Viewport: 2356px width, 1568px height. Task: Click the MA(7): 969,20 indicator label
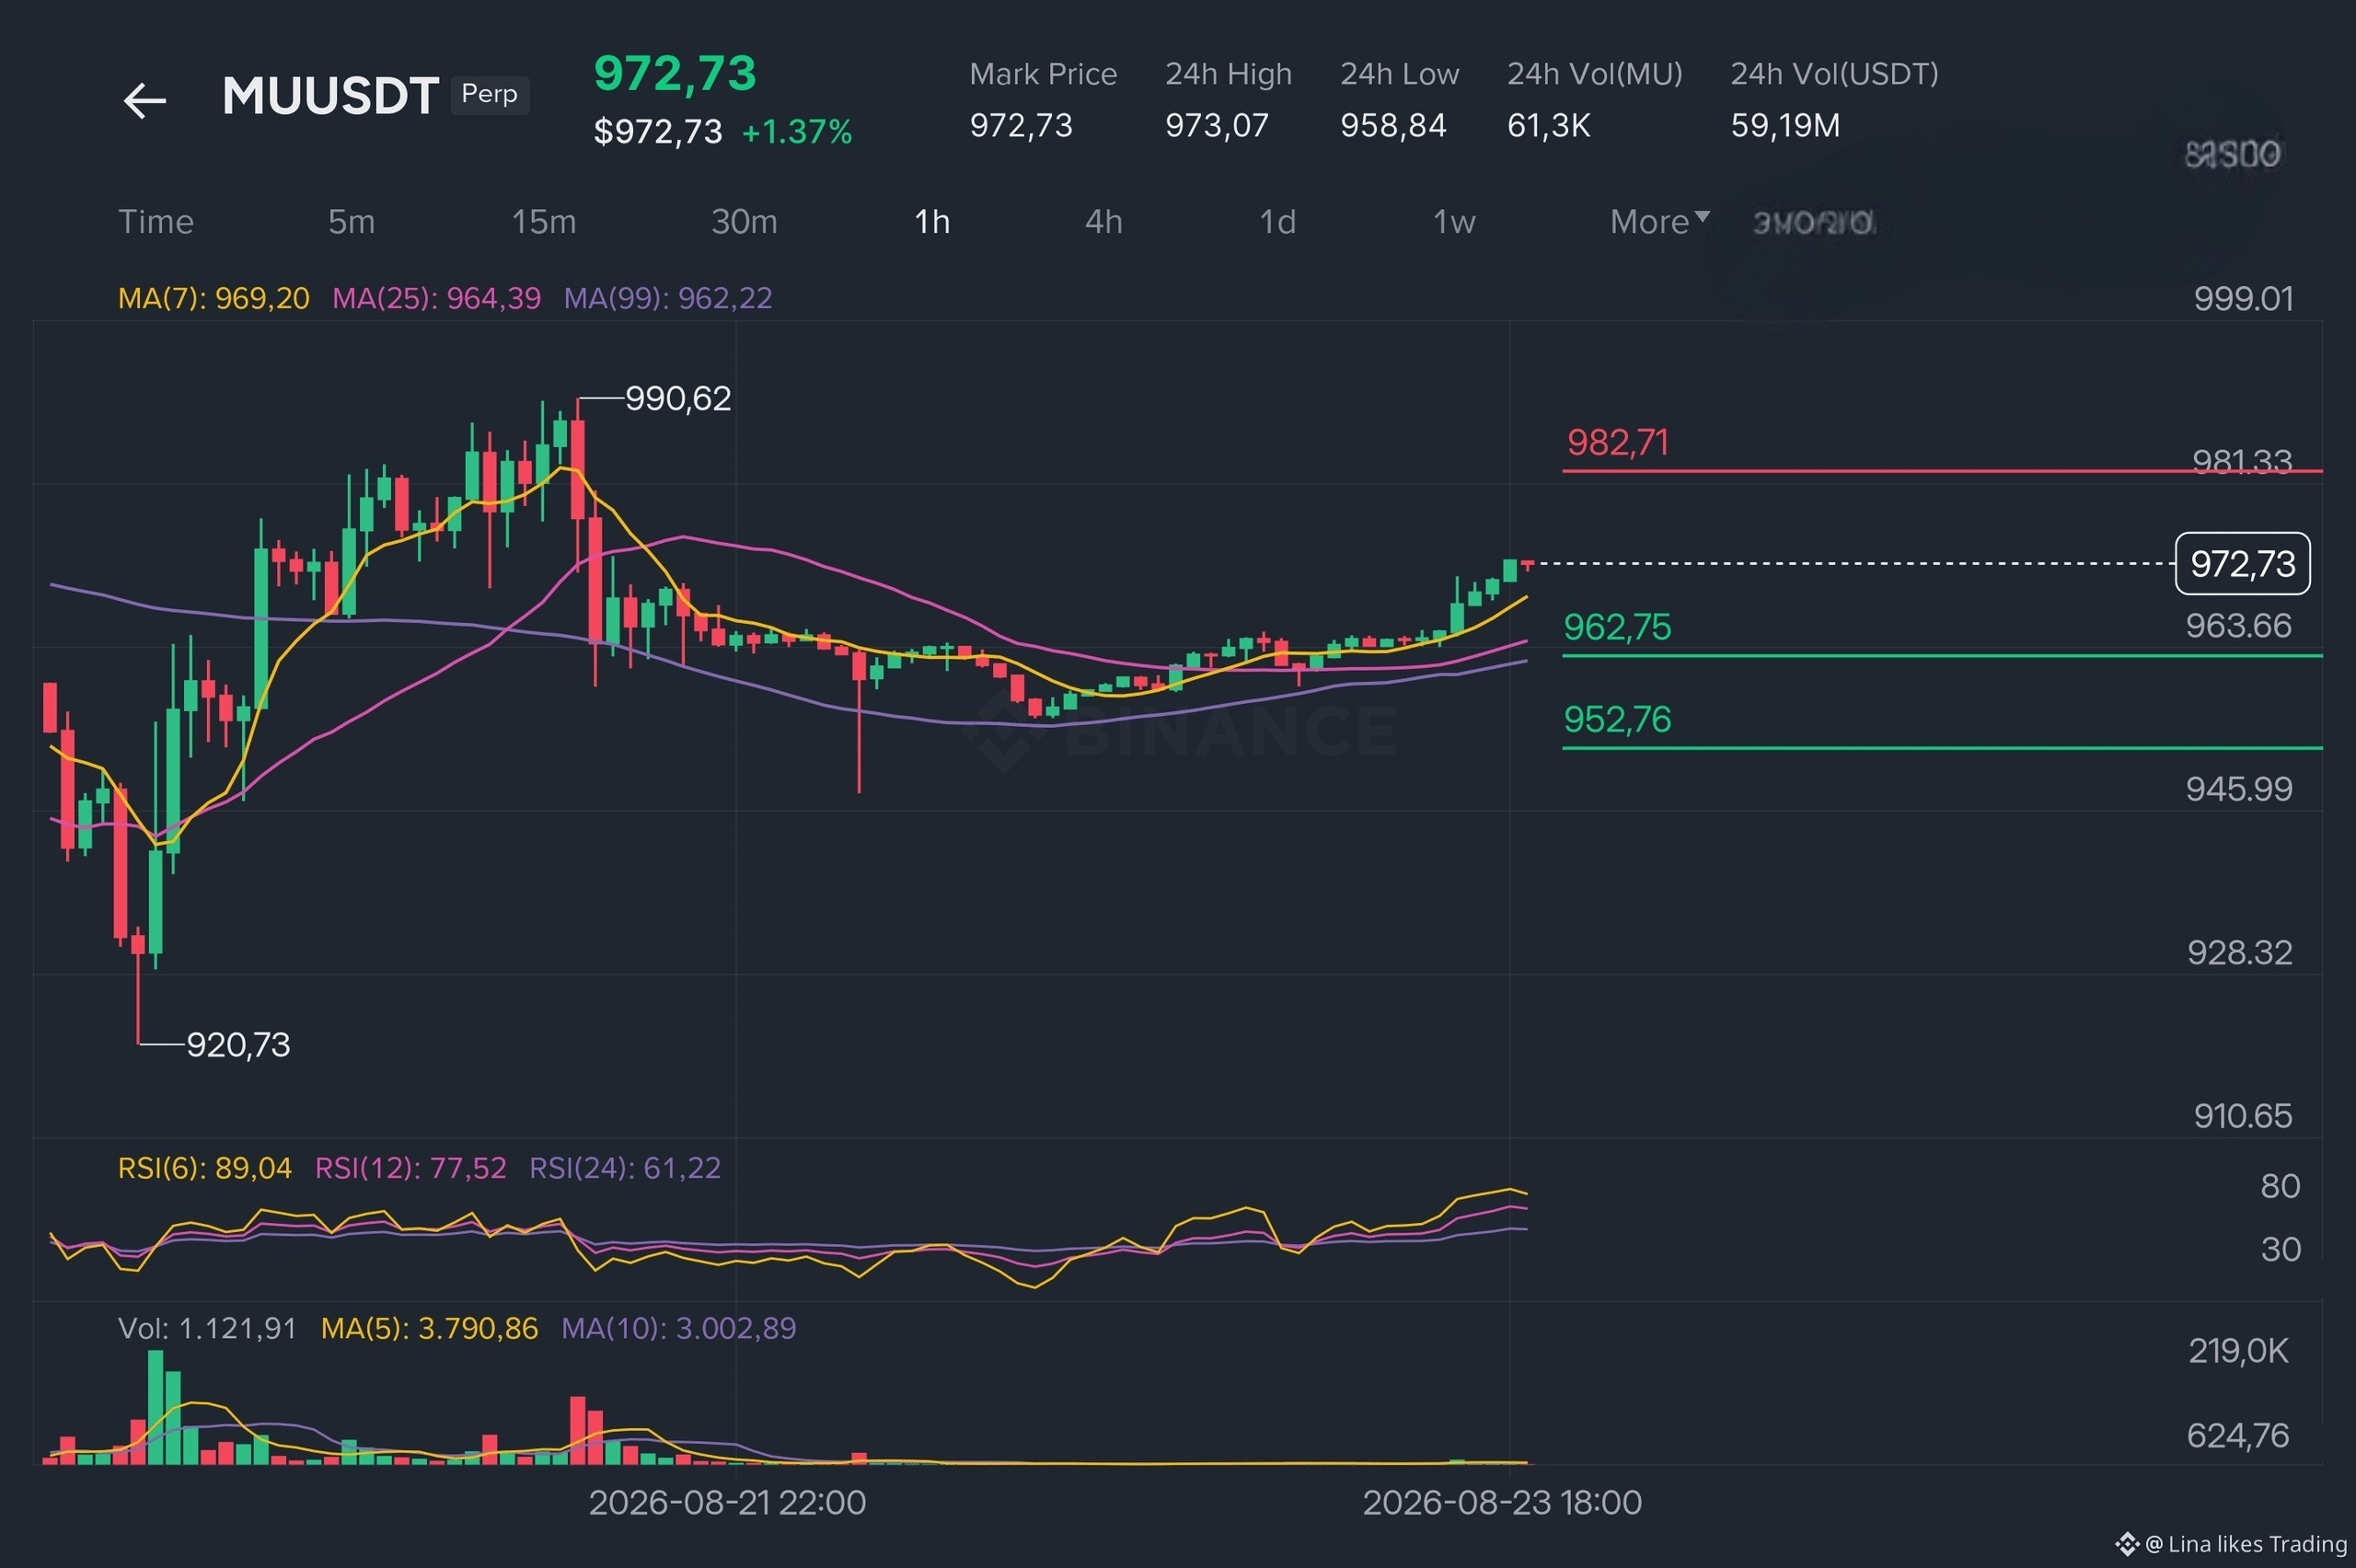[x=214, y=298]
